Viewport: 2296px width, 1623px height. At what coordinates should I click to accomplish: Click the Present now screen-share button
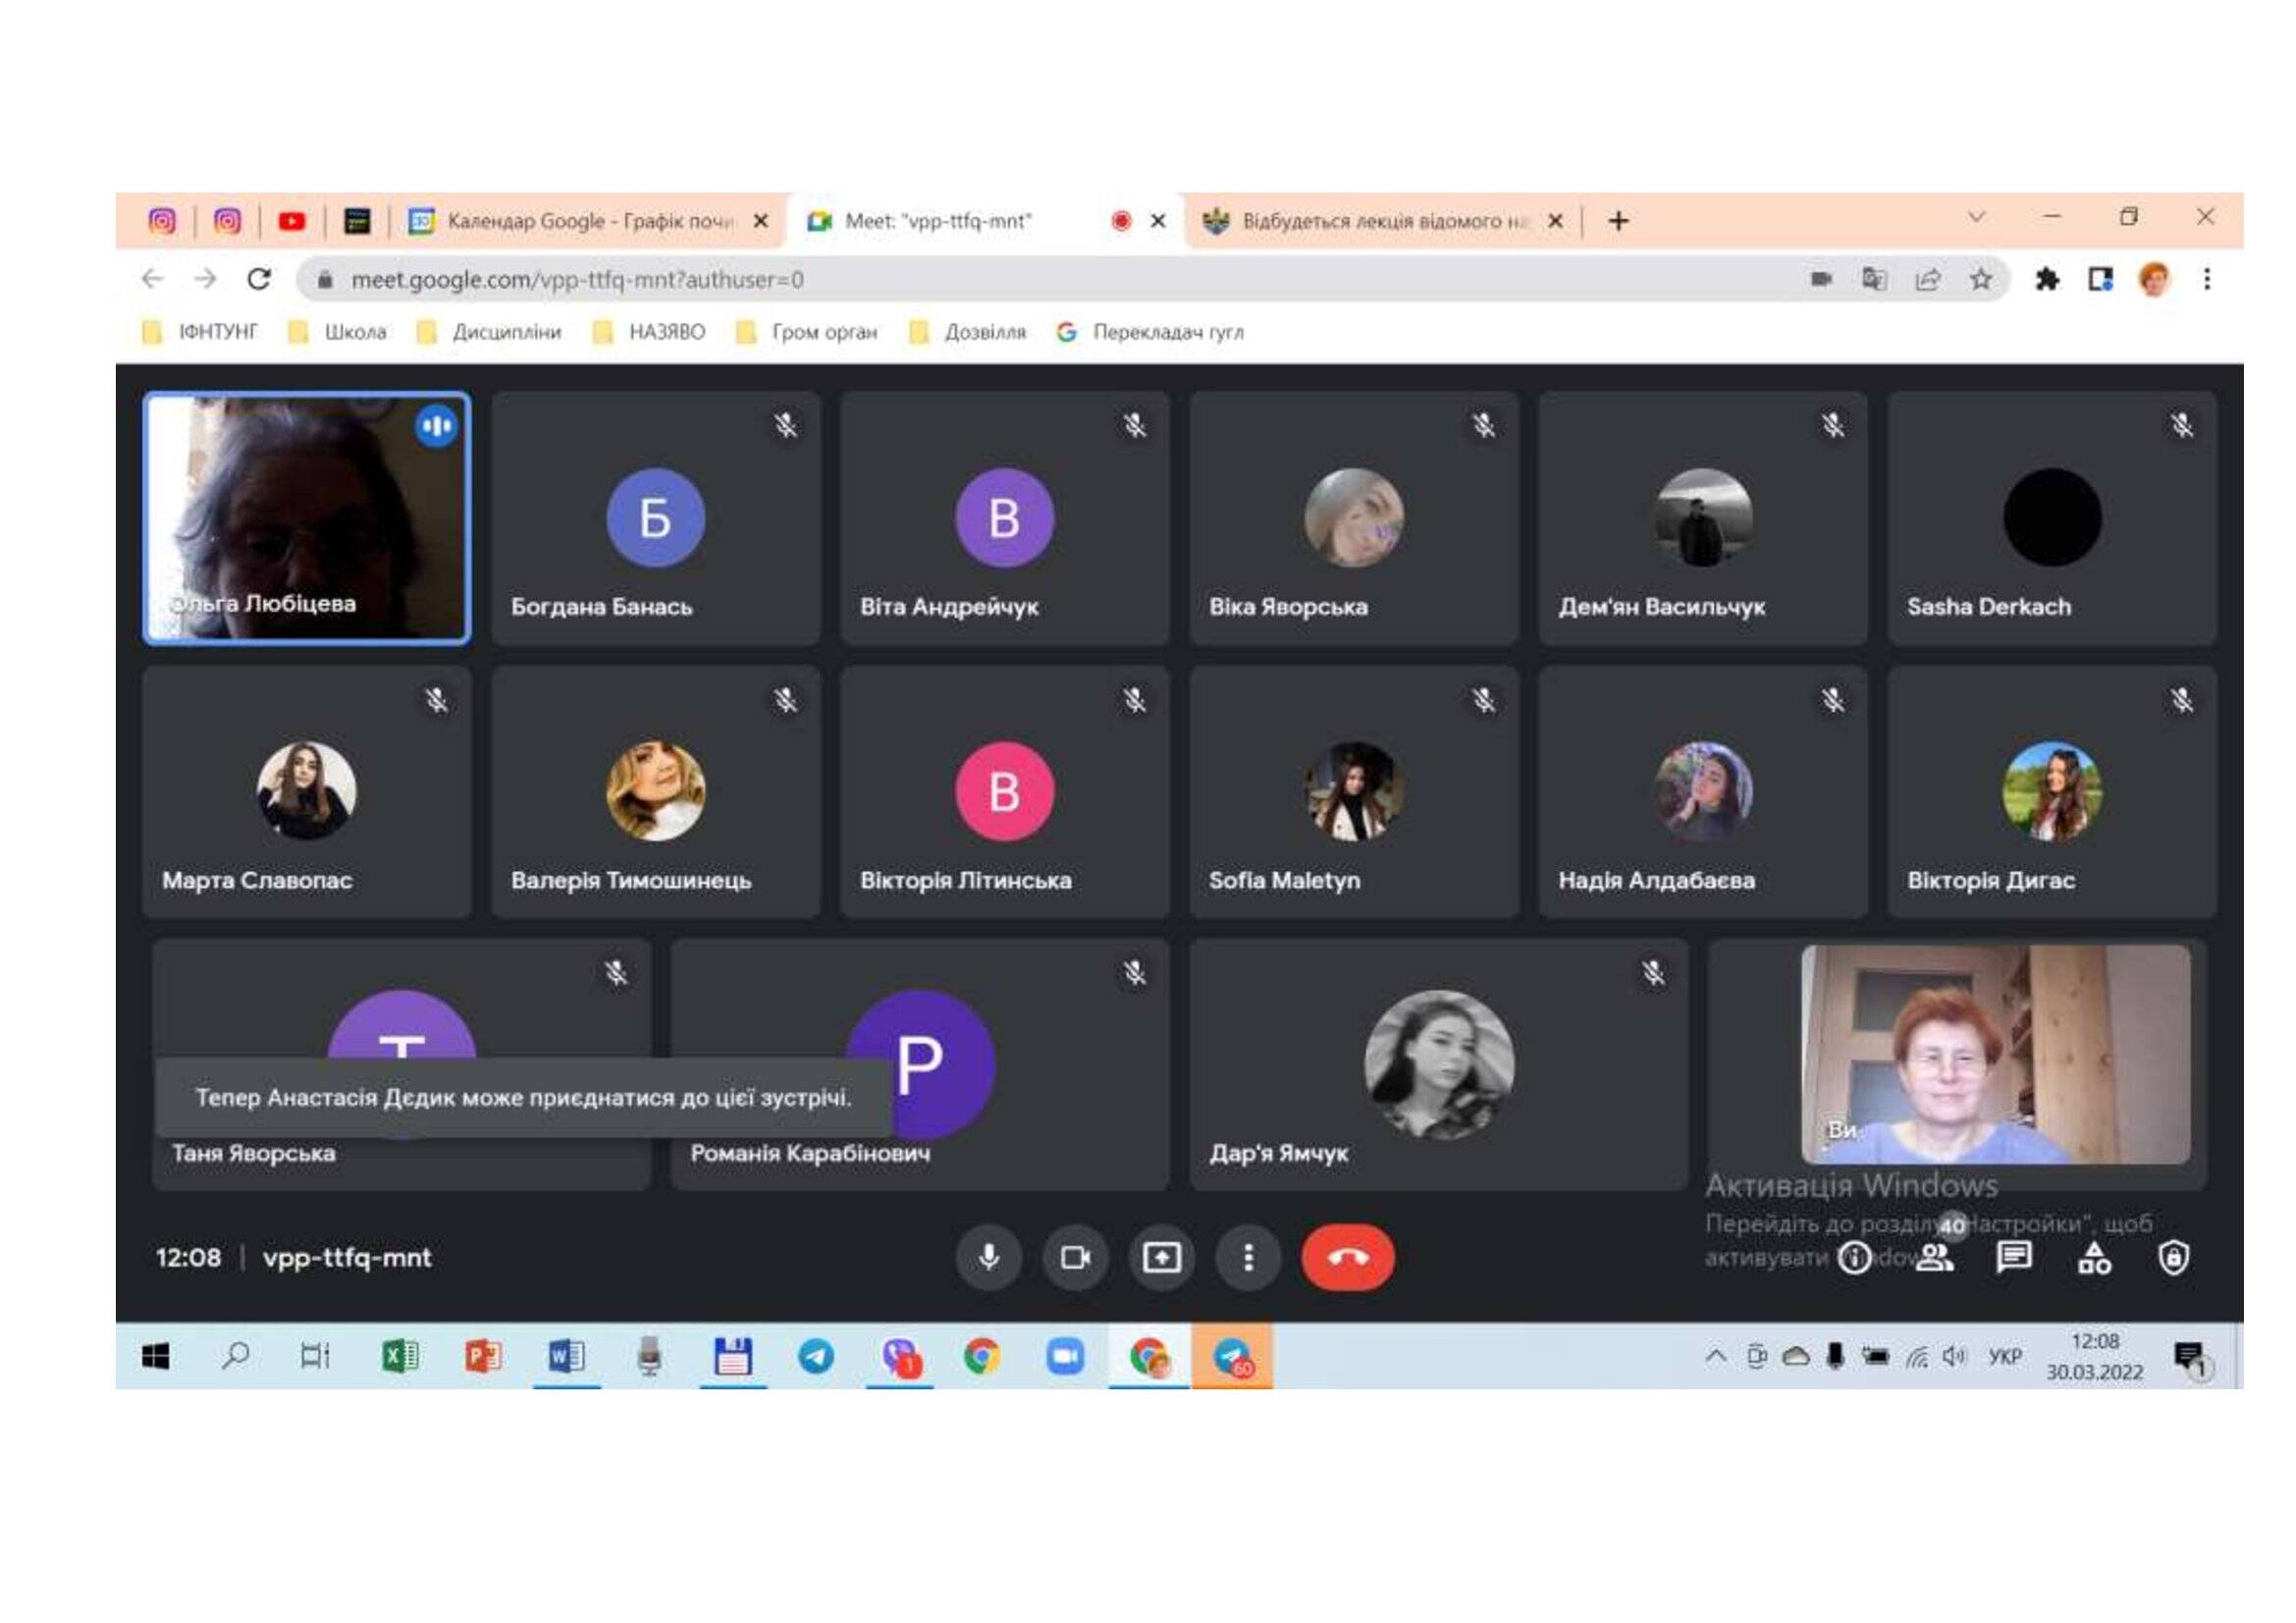coord(1161,1257)
